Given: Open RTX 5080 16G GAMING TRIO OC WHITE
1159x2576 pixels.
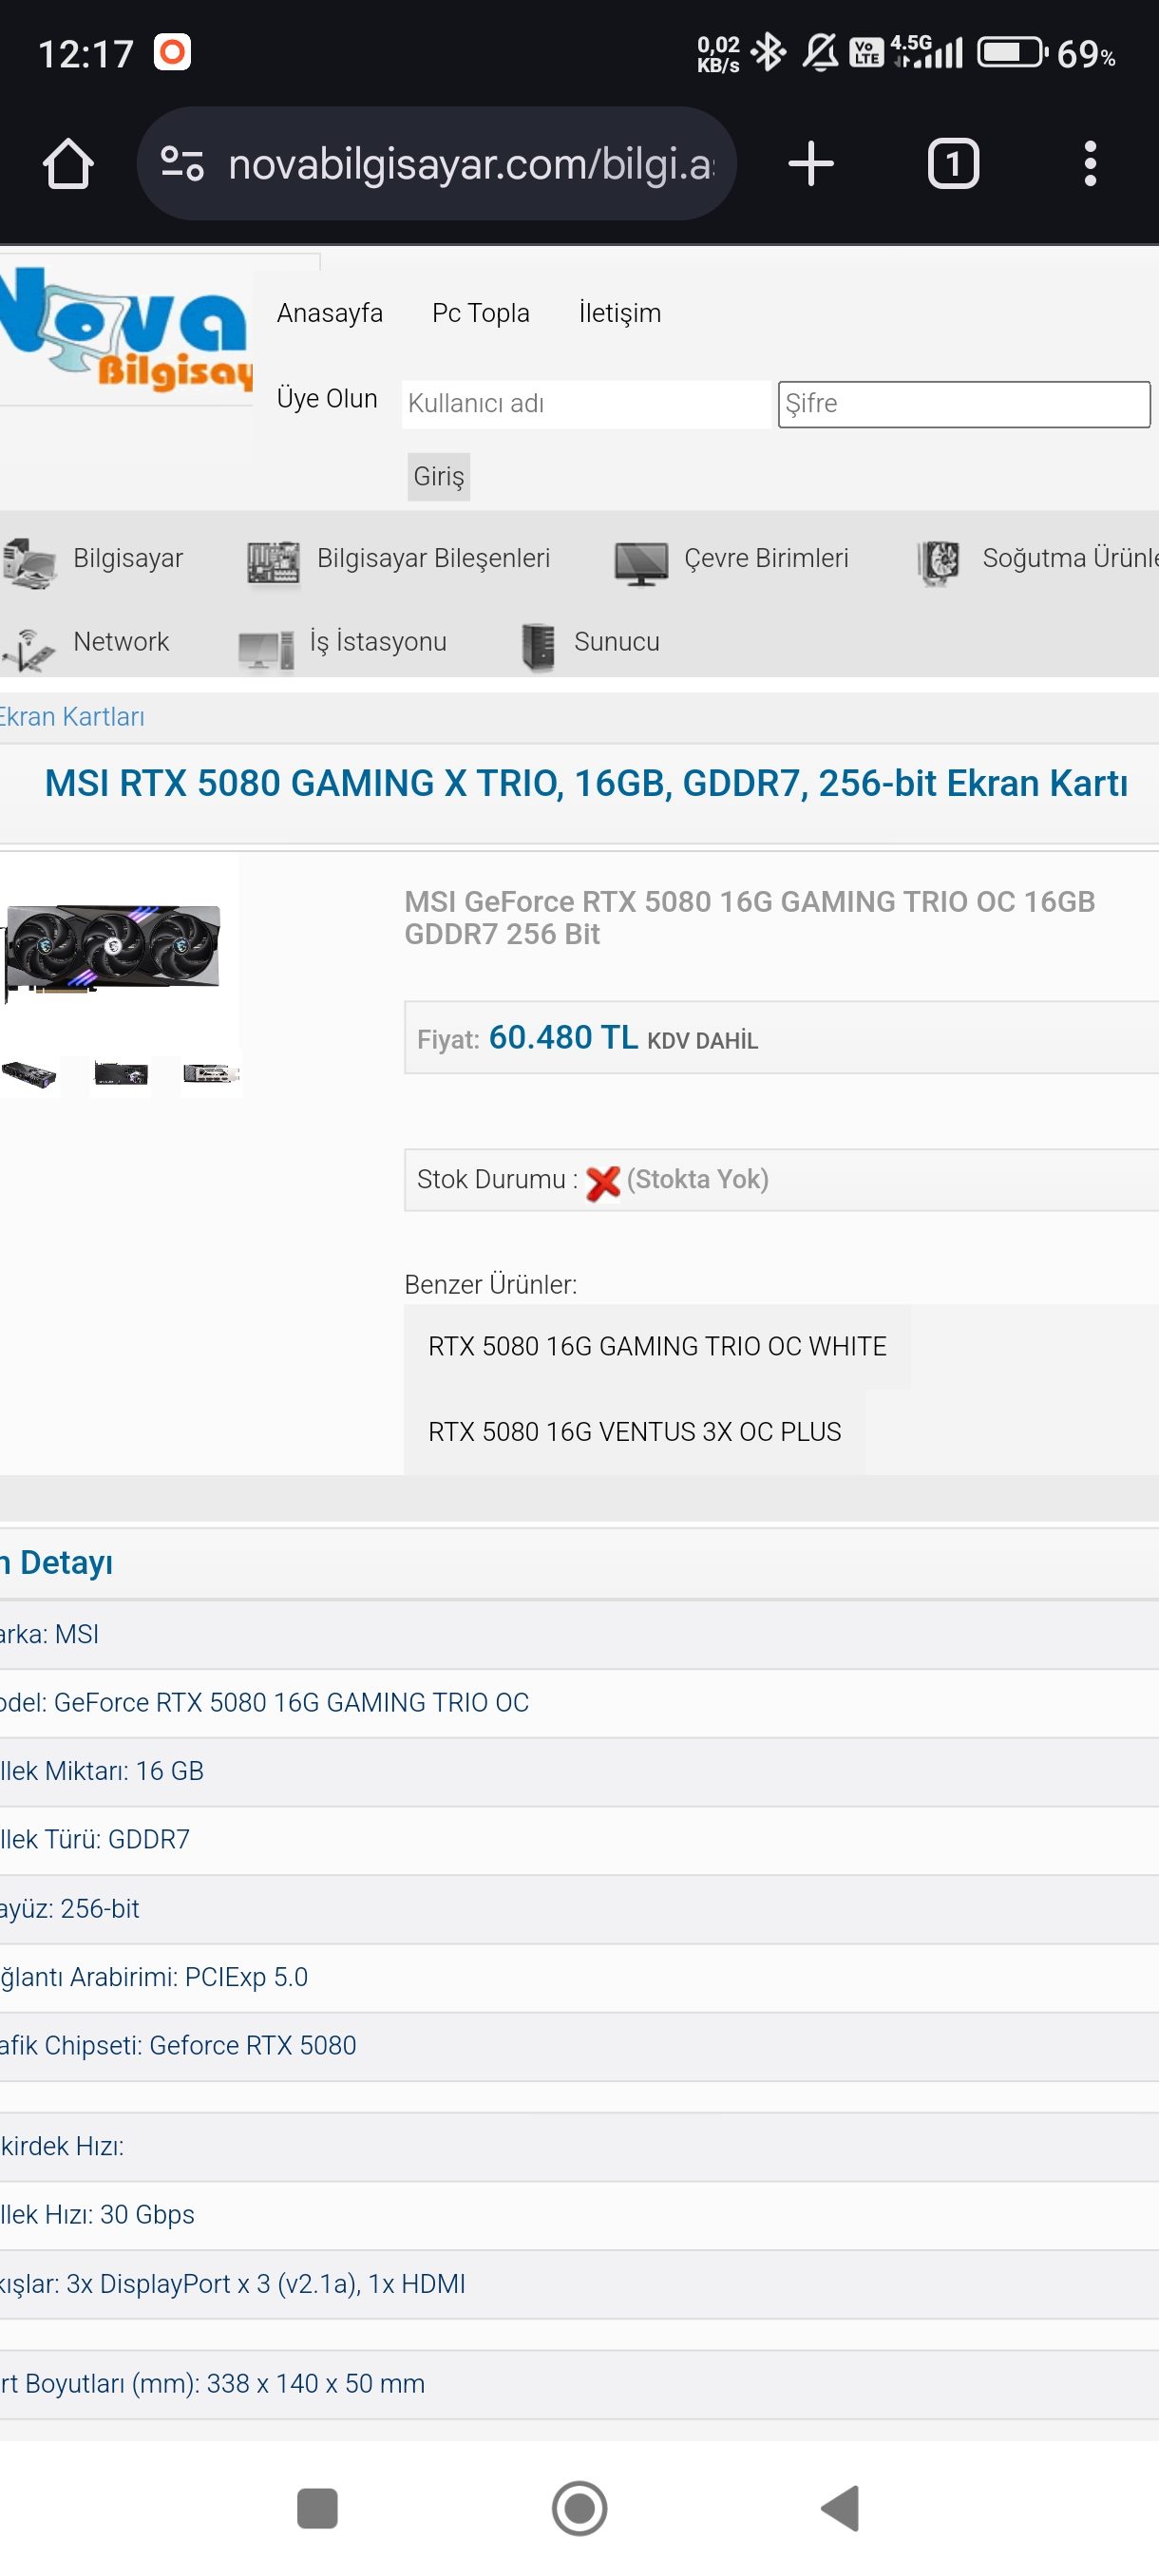Looking at the screenshot, I should (x=657, y=1346).
